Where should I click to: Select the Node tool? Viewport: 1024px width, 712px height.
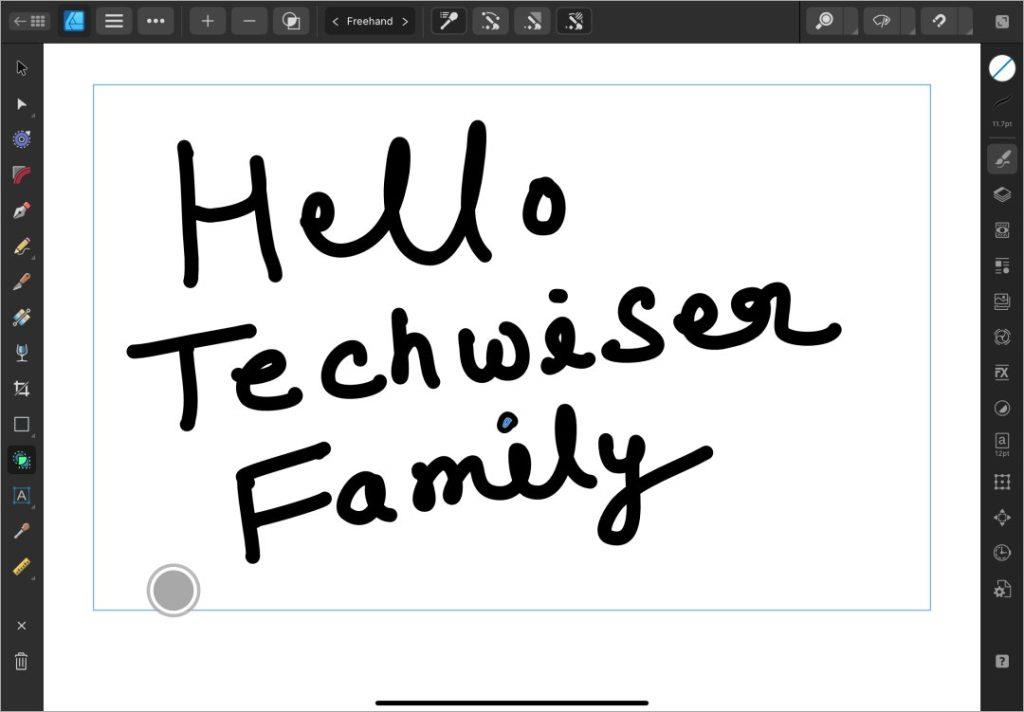22,104
